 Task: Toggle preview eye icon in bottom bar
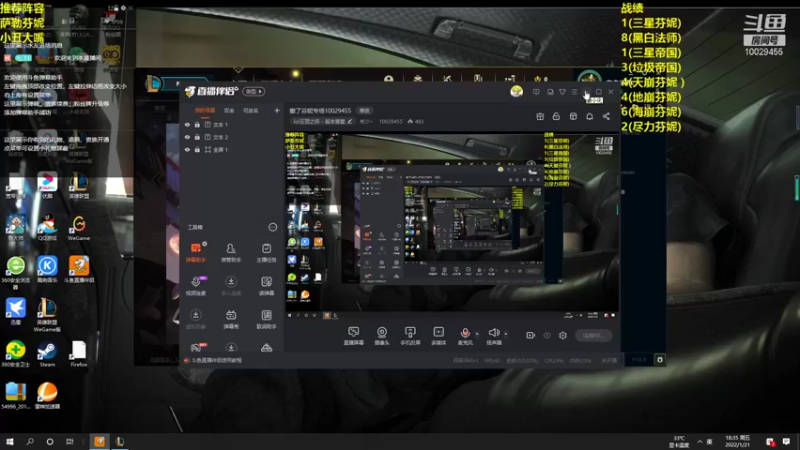547,335
